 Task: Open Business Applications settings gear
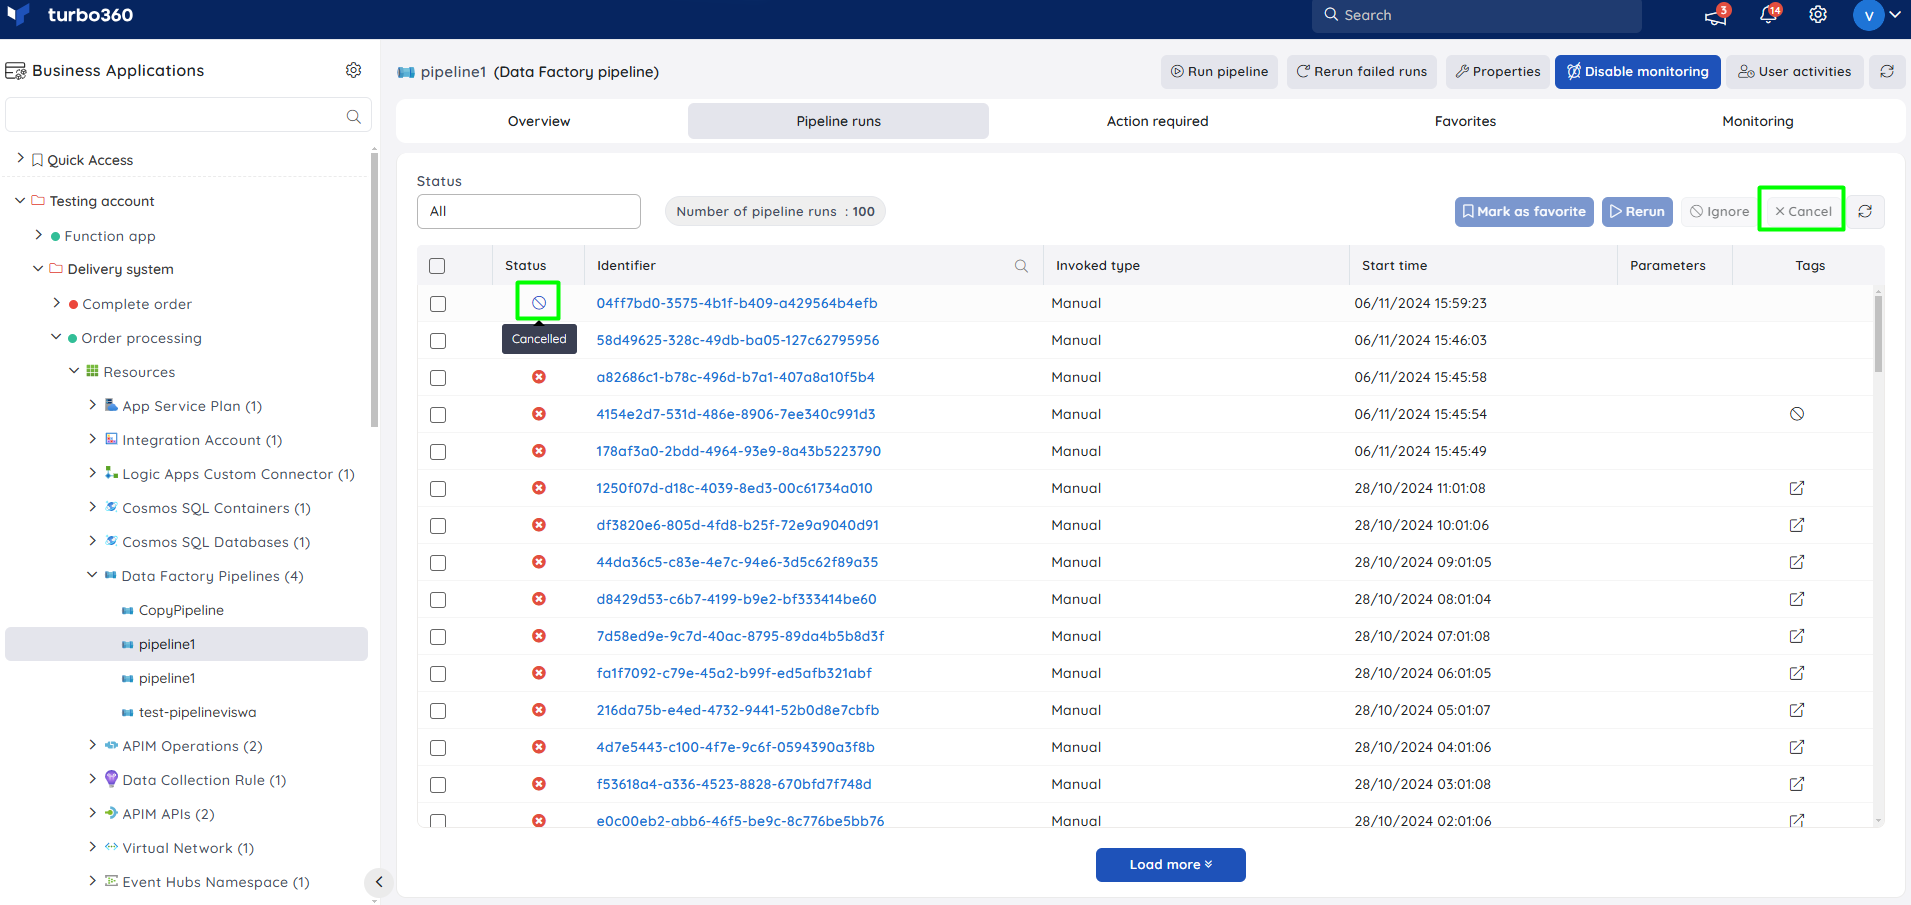click(353, 70)
